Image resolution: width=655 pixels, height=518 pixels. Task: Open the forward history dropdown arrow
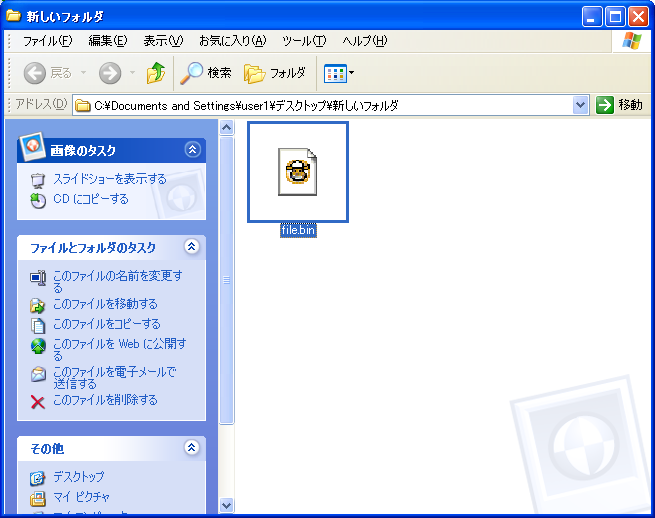[x=132, y=73]
